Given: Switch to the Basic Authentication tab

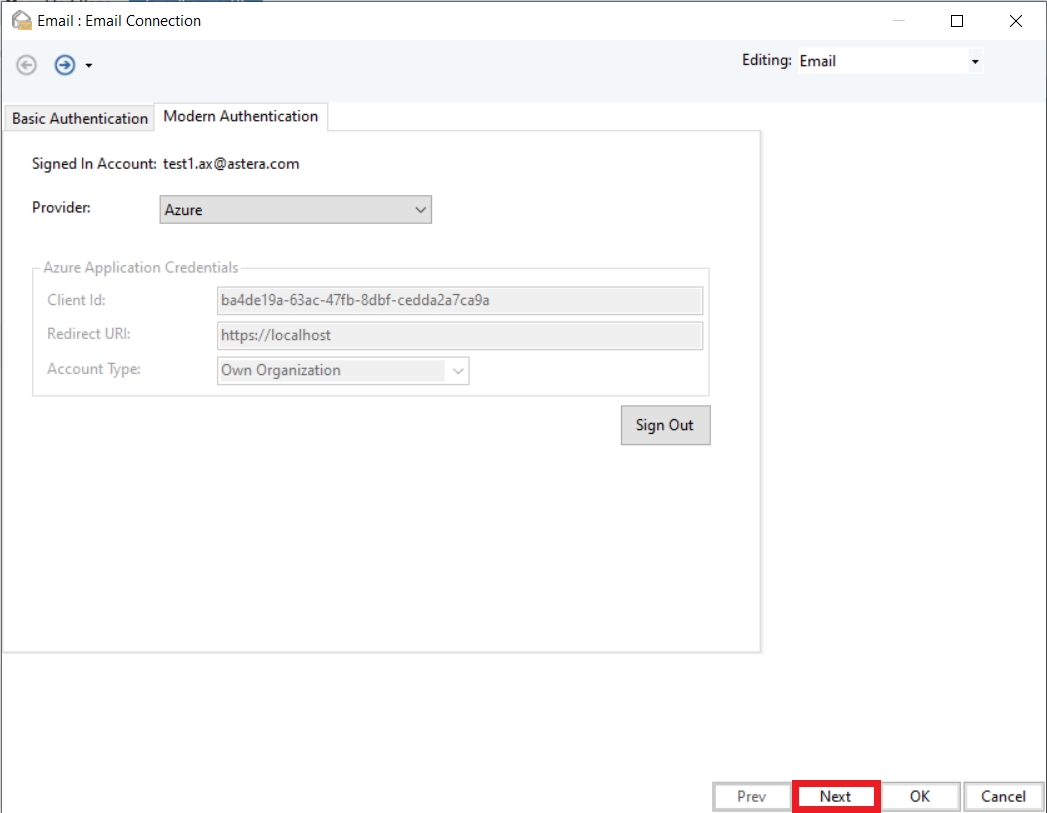Looking at the screenshot, I should [x=79, y=118].
